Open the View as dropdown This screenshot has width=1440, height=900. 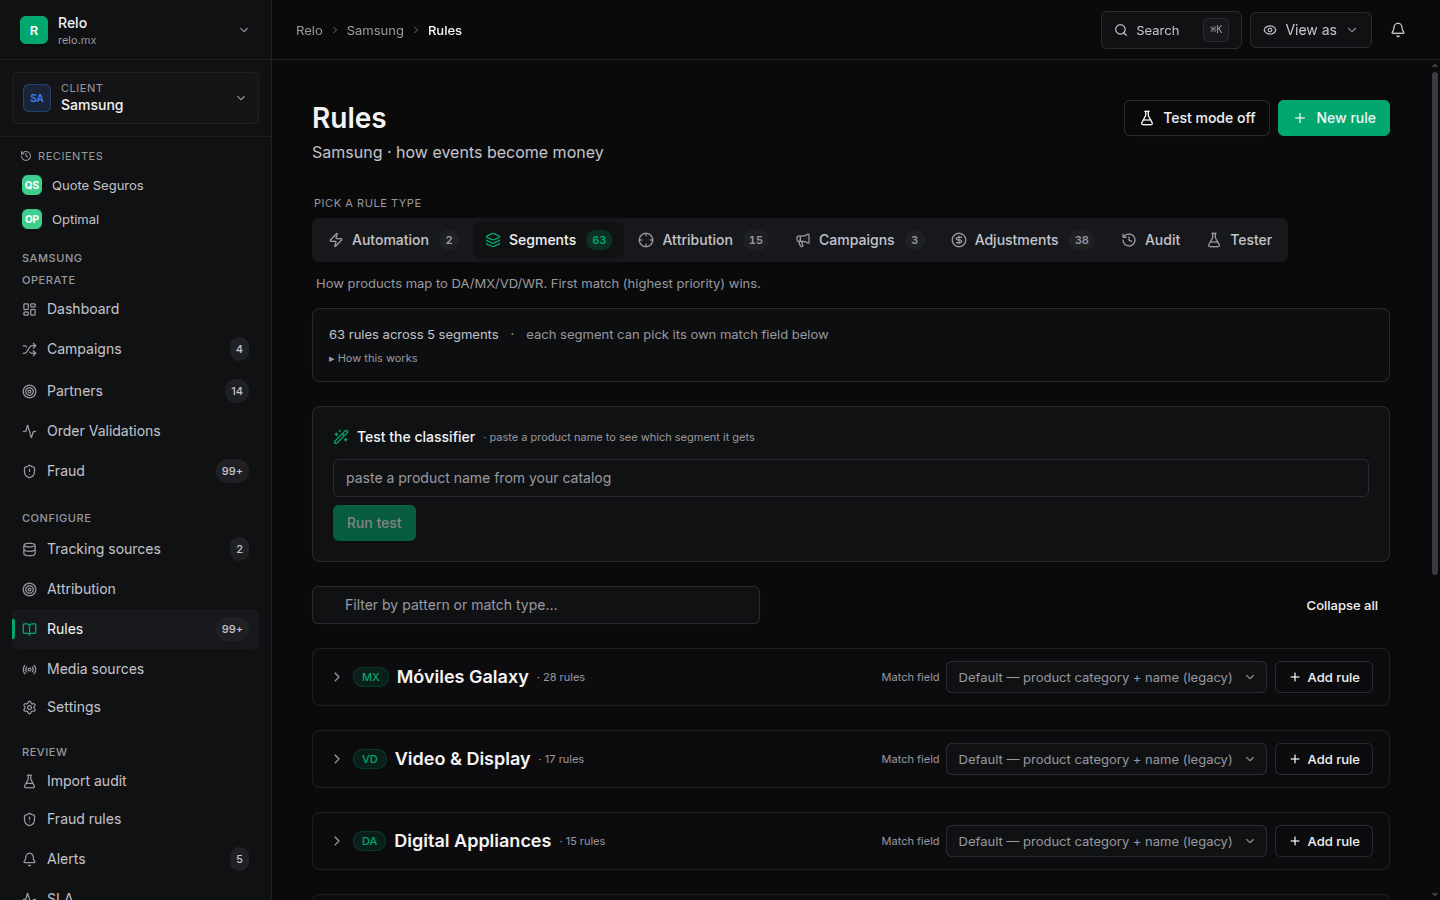(x=1310, y=30)
